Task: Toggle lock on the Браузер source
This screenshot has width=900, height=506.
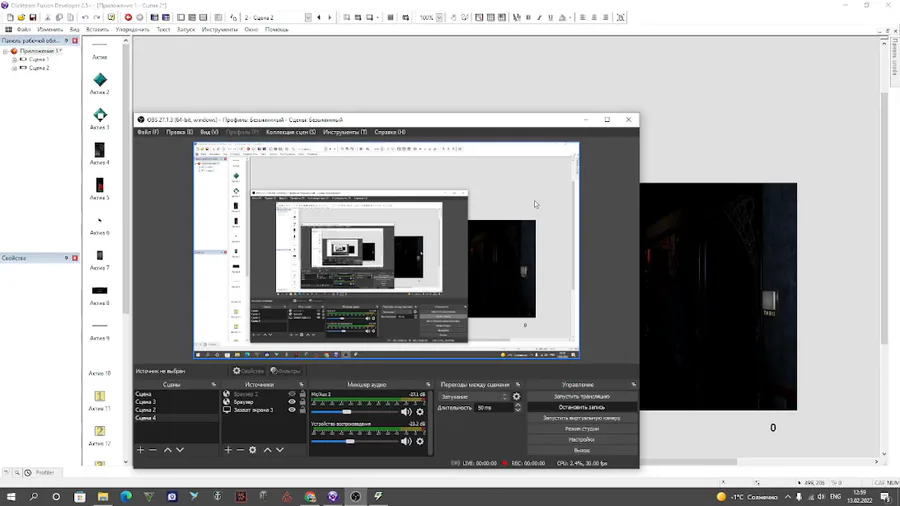Action: [x=303, y=402]
